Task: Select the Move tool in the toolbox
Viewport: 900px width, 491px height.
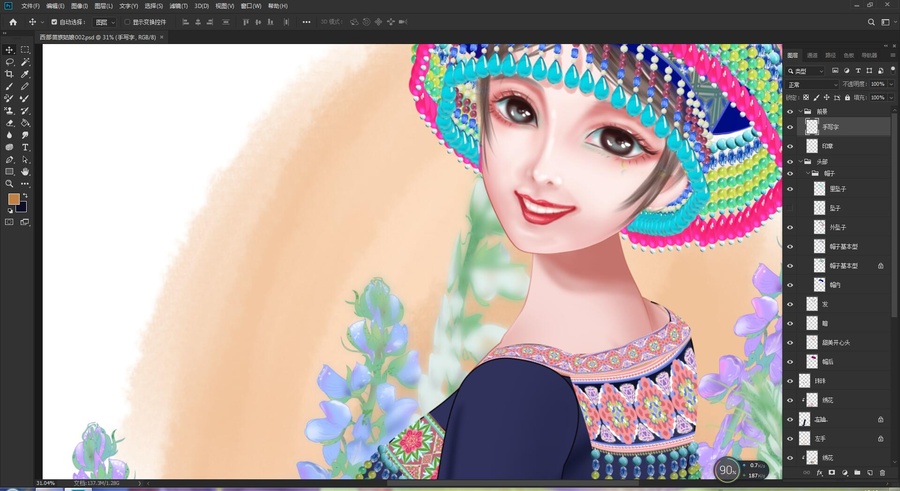Action: 9,50
